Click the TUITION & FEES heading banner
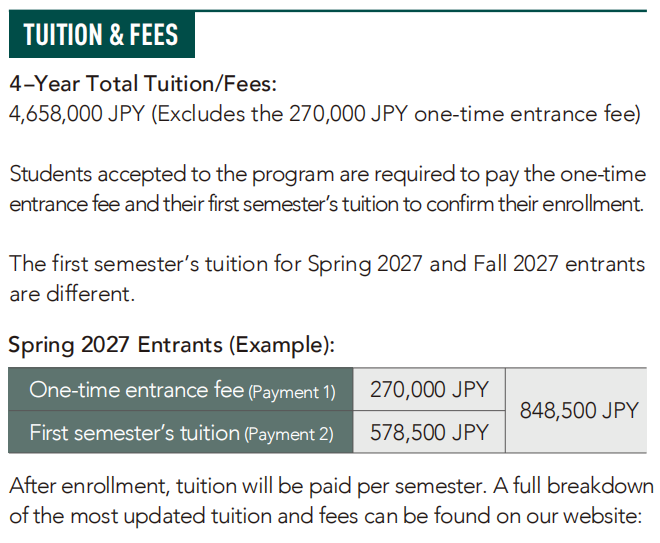 (x=101, y=35)
